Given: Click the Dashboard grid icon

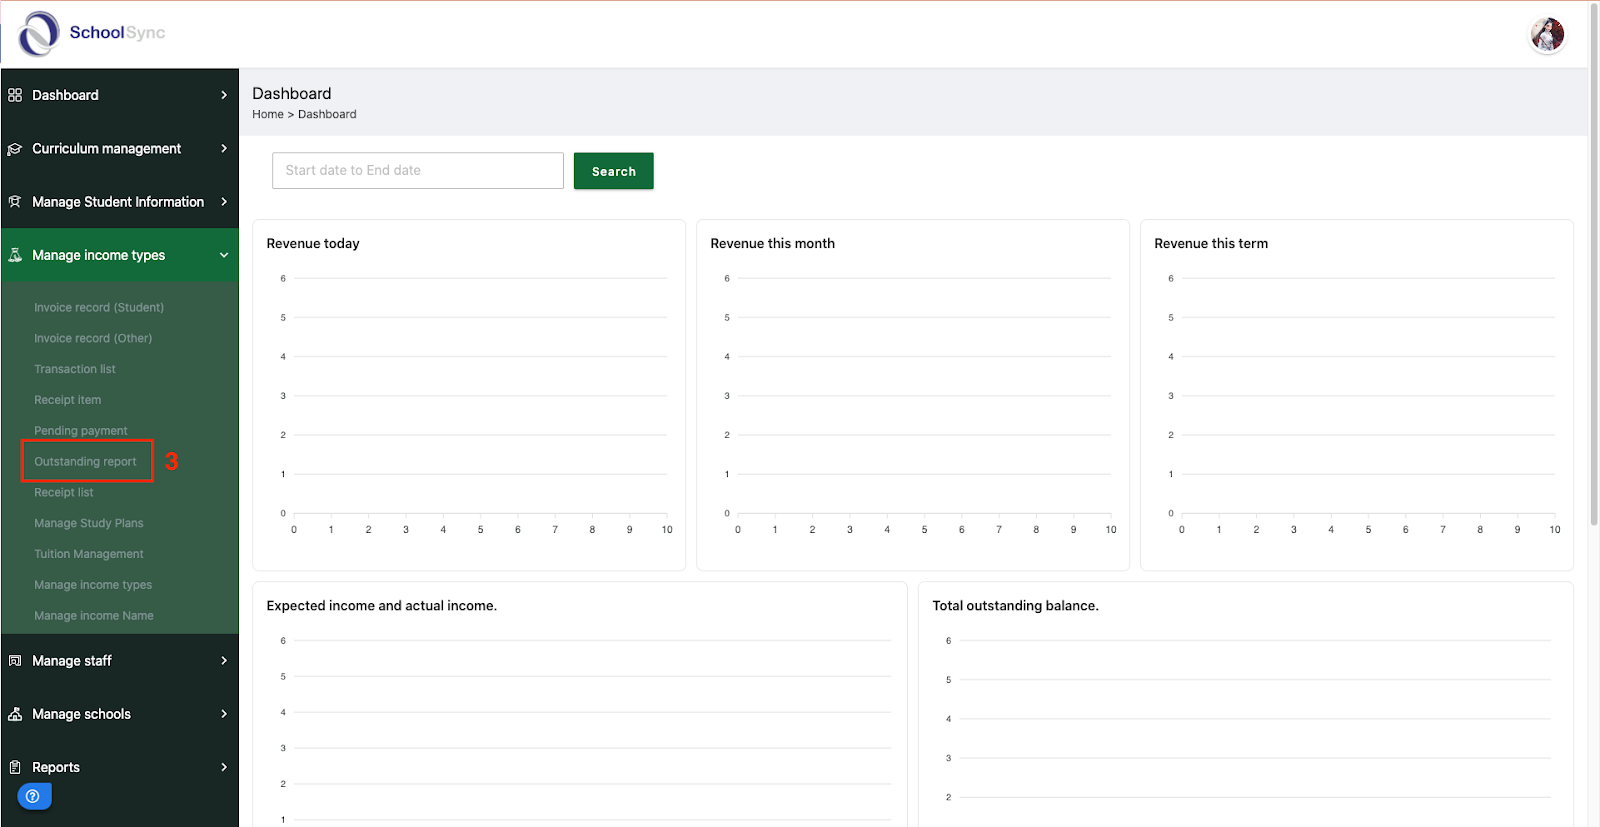Looking at the screenshot, I should click(x=15, y=95).
